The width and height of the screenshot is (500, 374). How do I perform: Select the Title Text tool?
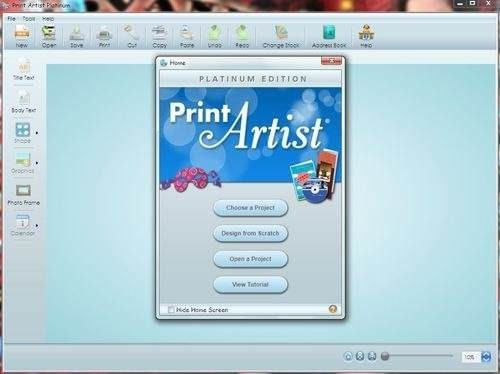[23, 69]
